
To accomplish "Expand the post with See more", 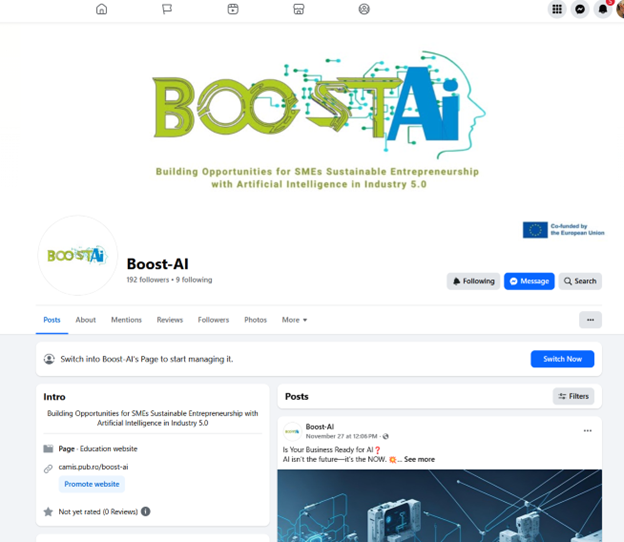I will click(419, 459).
